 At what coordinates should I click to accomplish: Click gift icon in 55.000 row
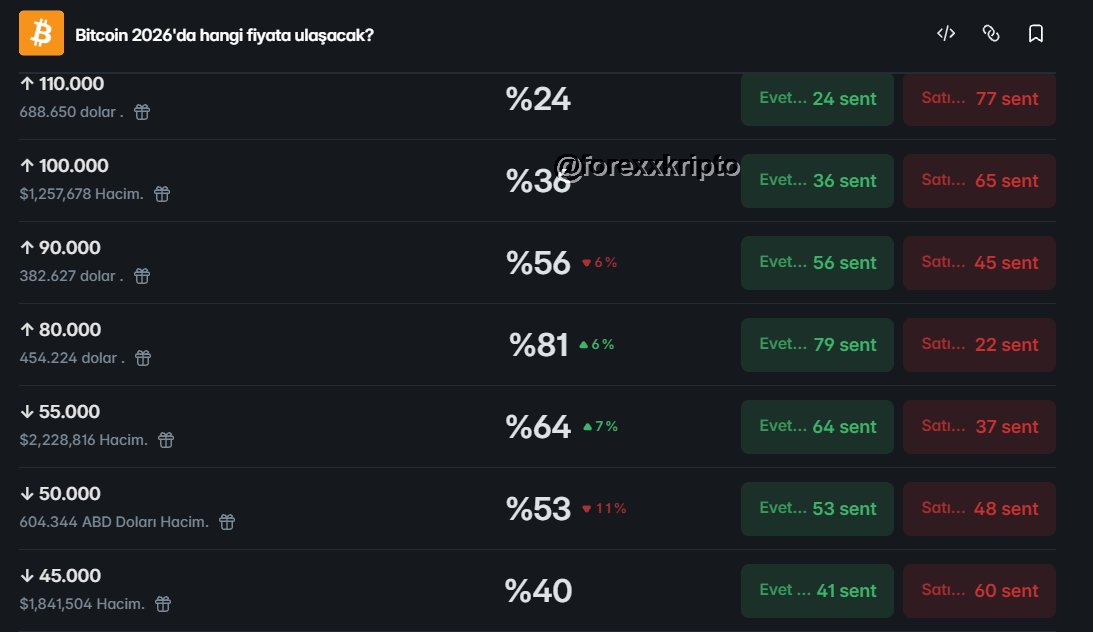166,440
